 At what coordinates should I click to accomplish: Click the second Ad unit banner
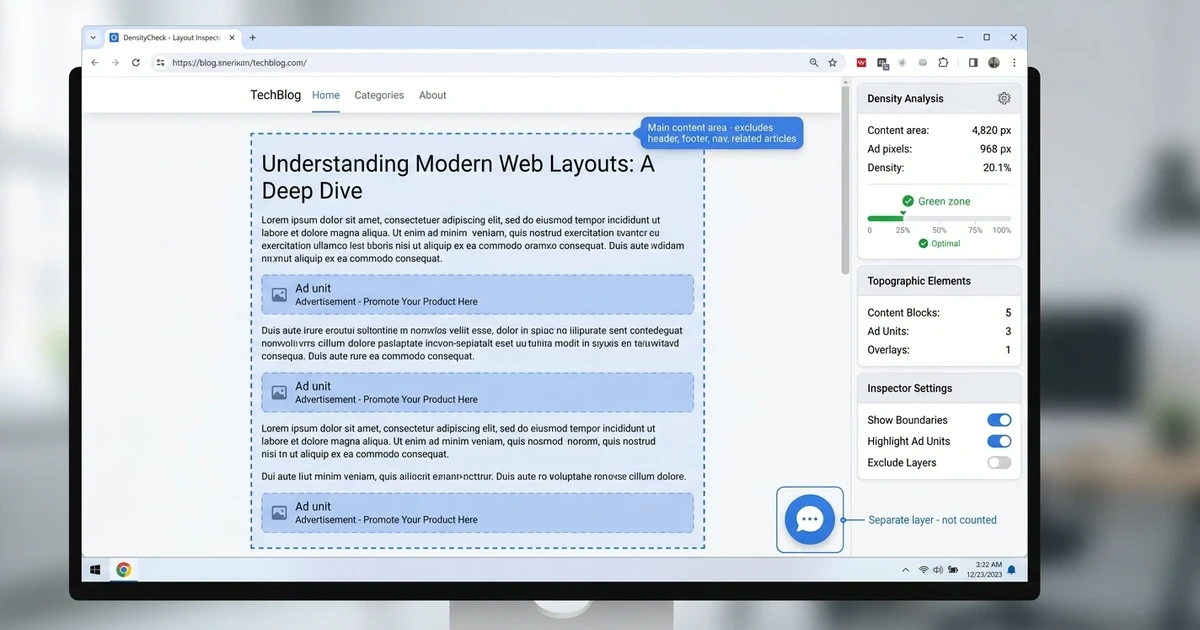477,393
